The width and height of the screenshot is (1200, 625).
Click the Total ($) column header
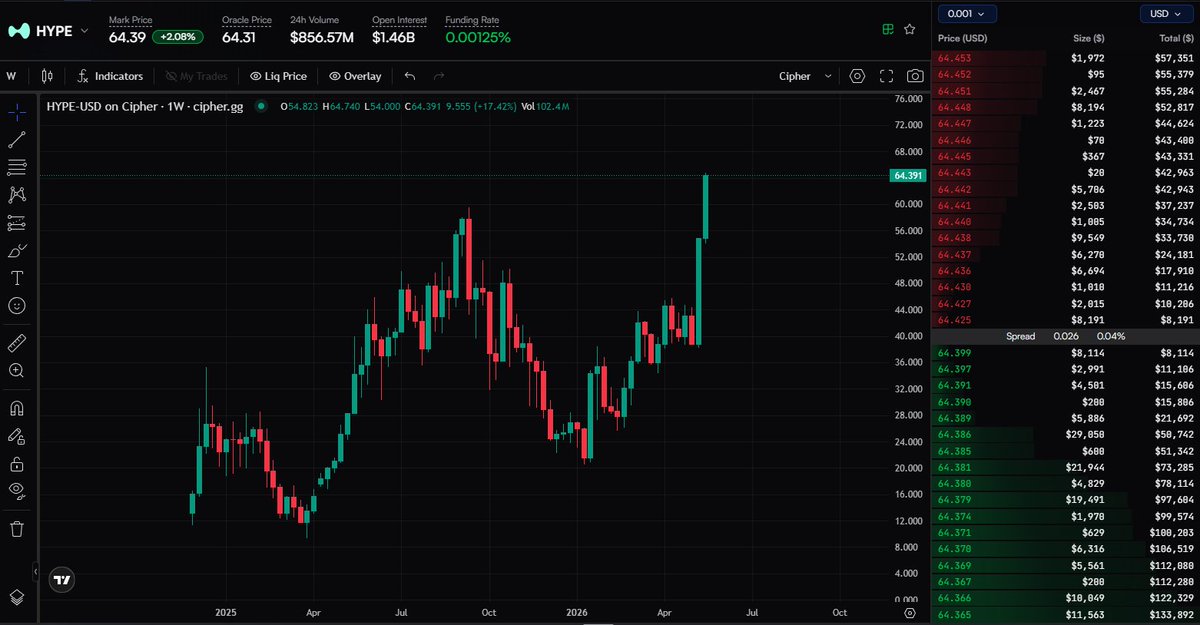[1176, 38]
